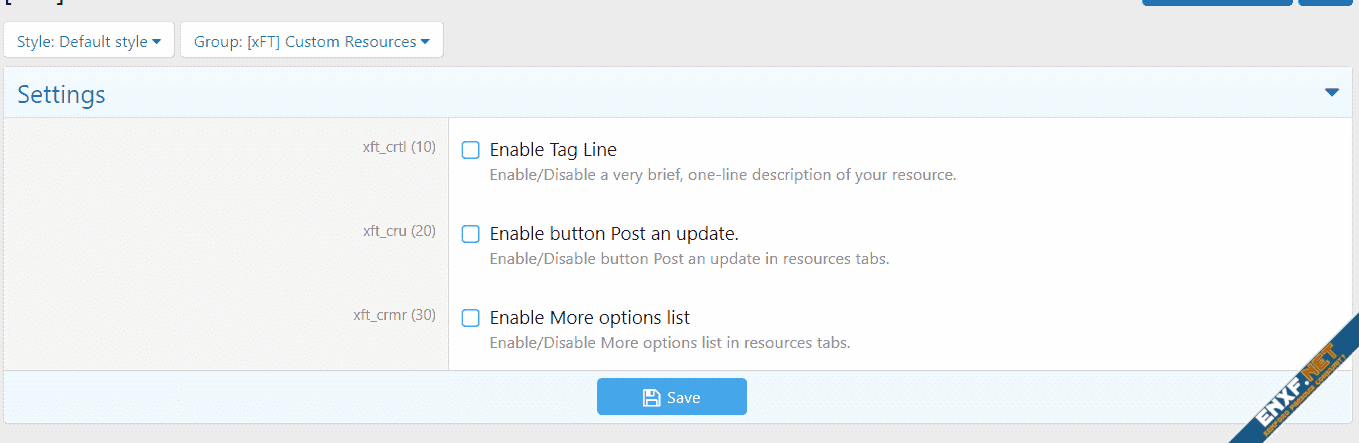The image size is (1359, 443).
Task: Click the floppy disk icon on Save
Action: 651,397
